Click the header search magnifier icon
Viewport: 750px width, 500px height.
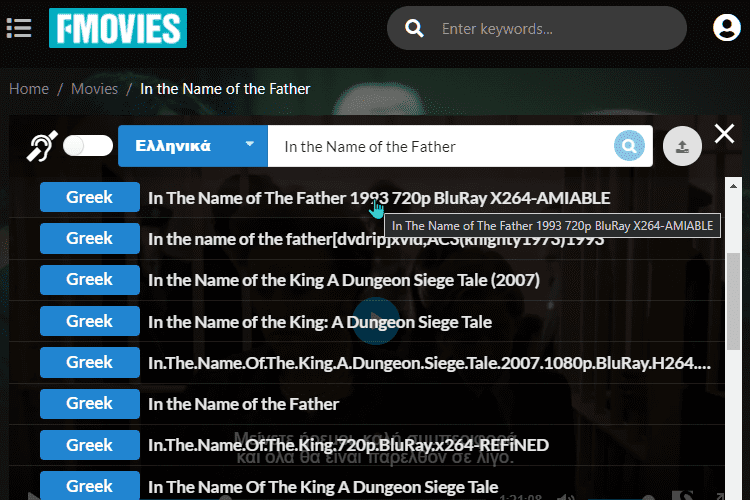pos(414,28)
